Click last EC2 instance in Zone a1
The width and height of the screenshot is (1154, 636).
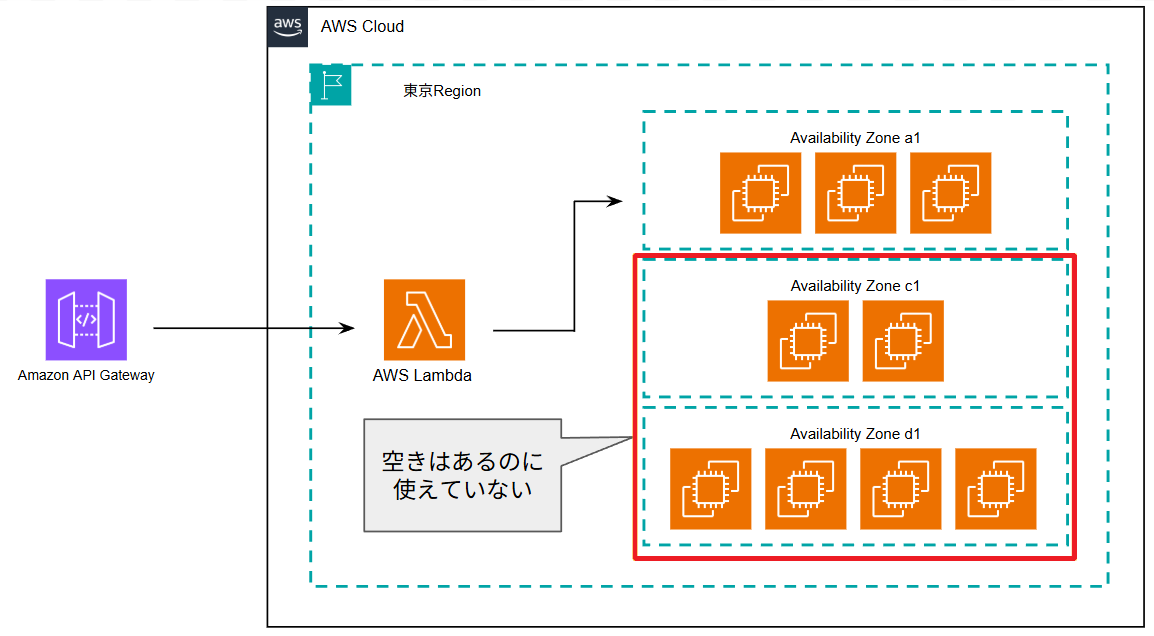(x=951, y=193)
